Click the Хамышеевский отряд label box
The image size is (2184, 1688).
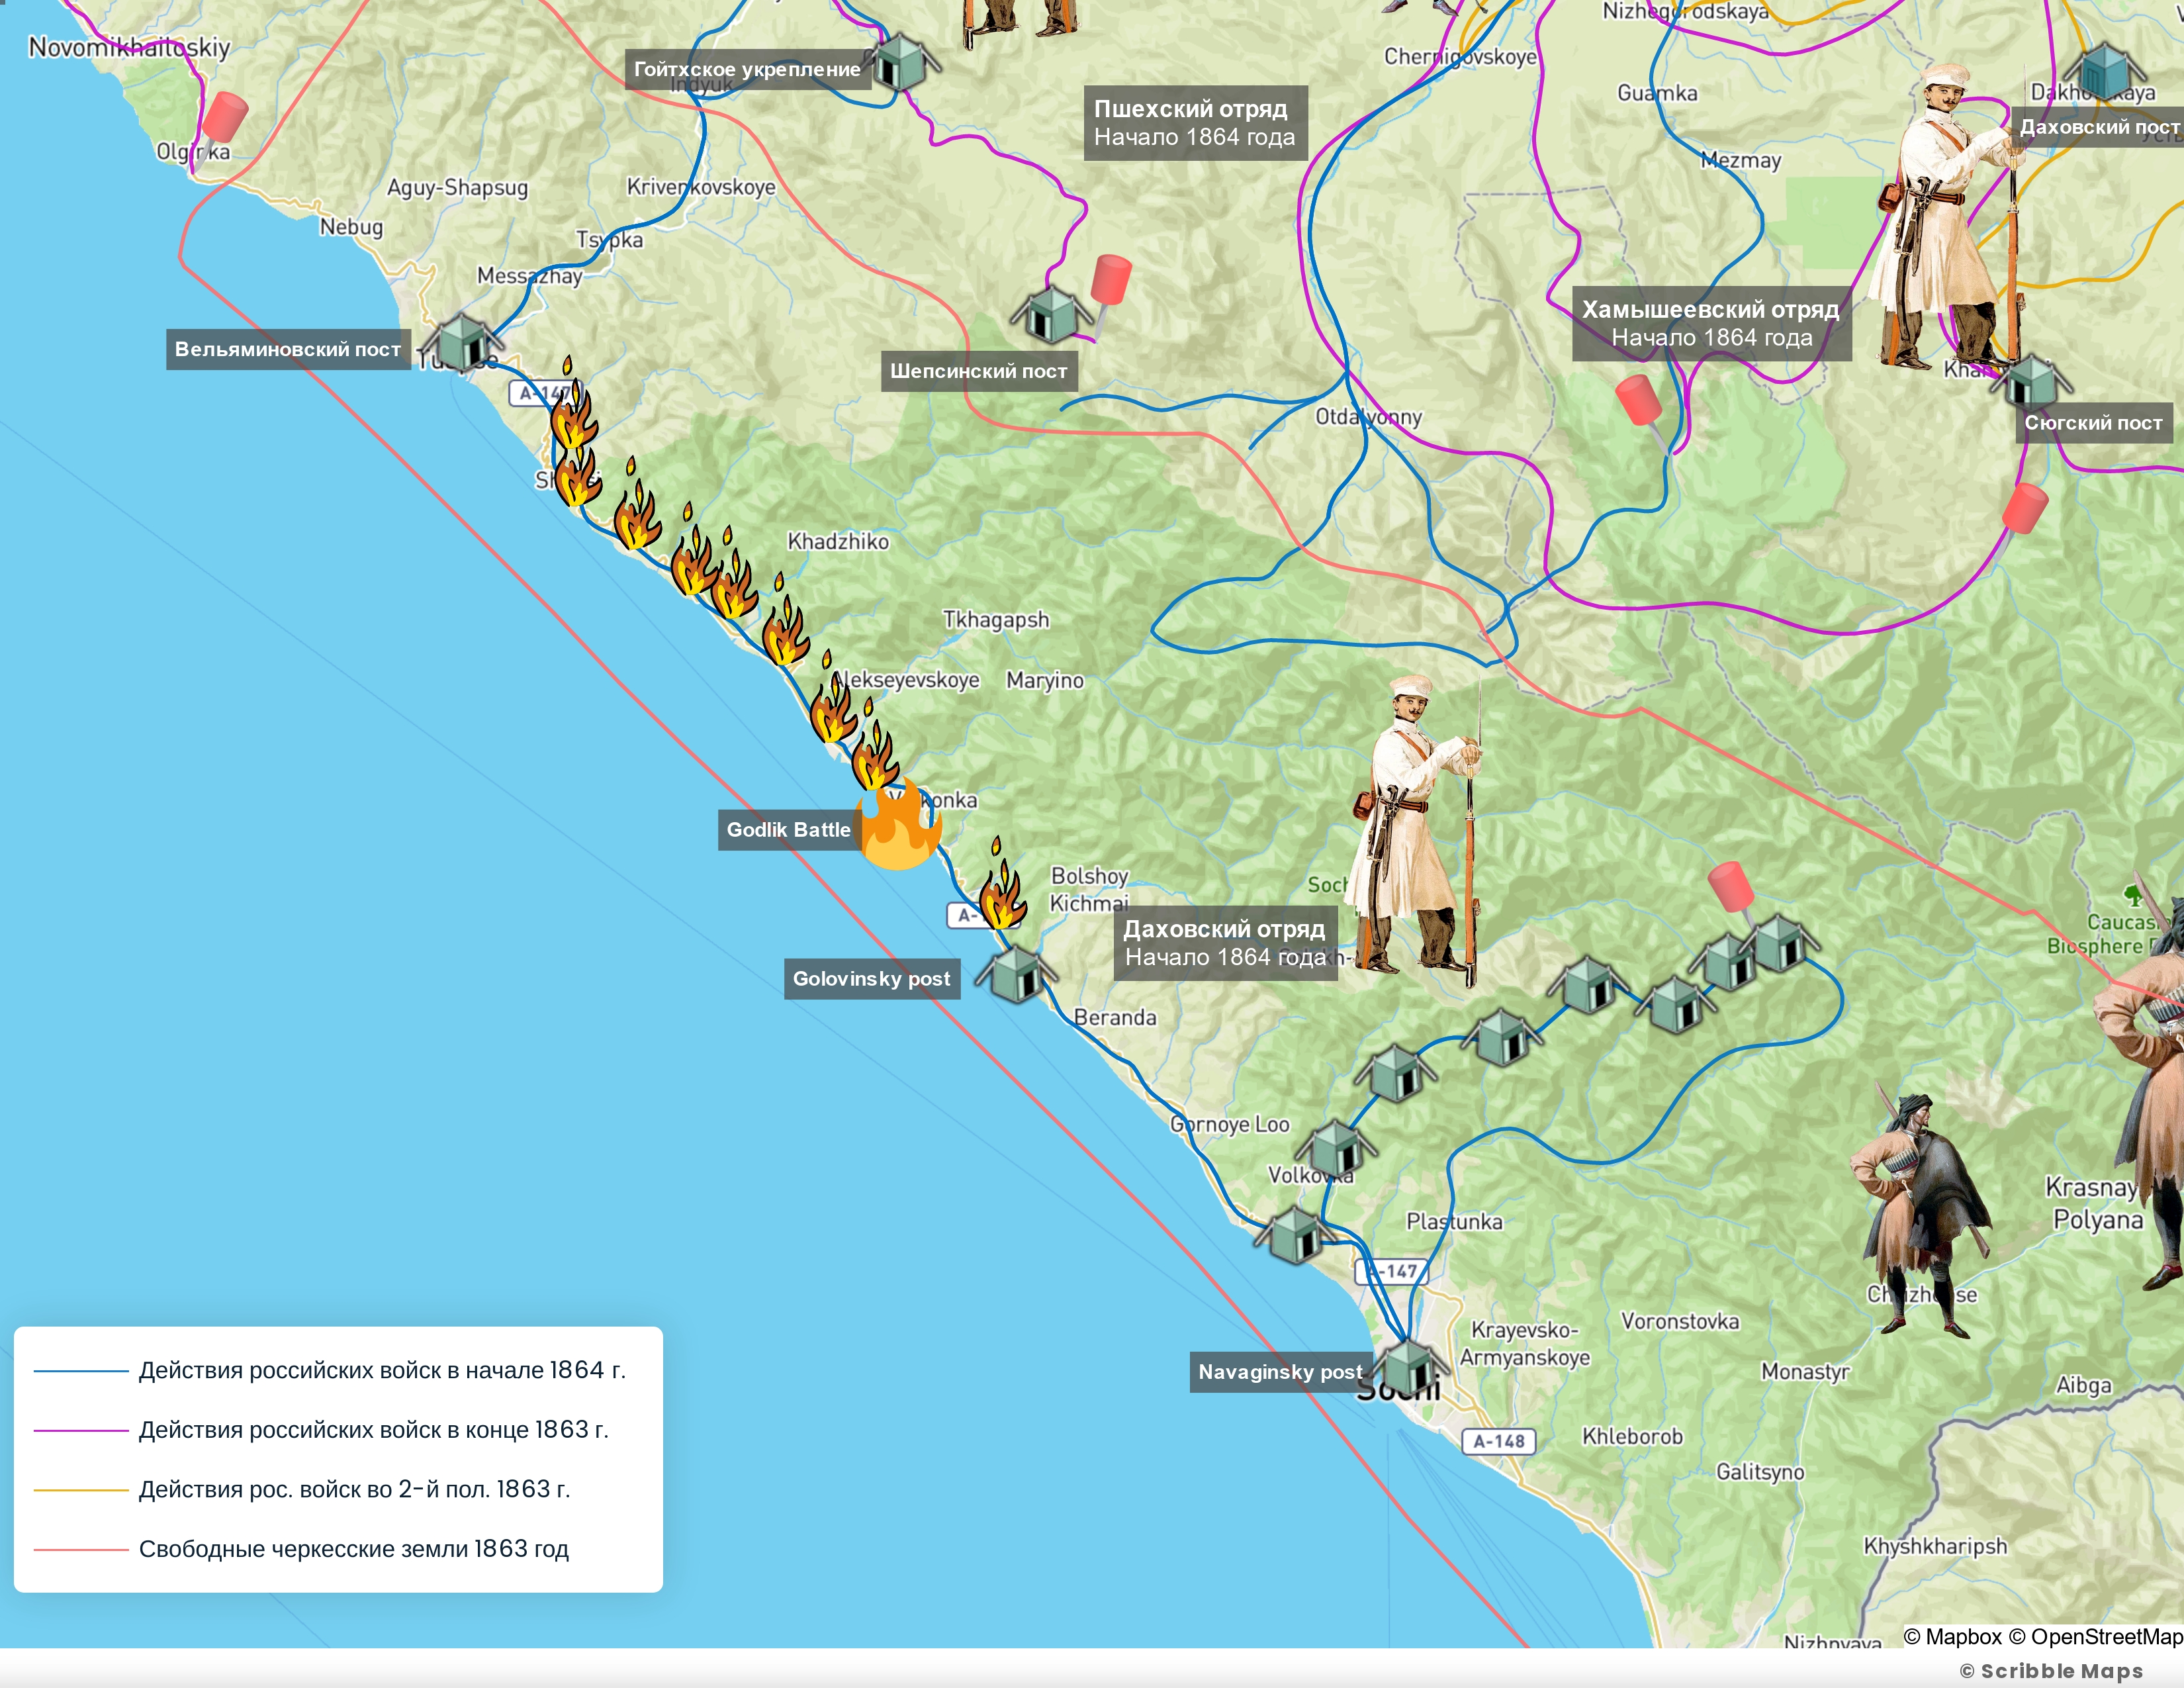[x=1711, y=323]
